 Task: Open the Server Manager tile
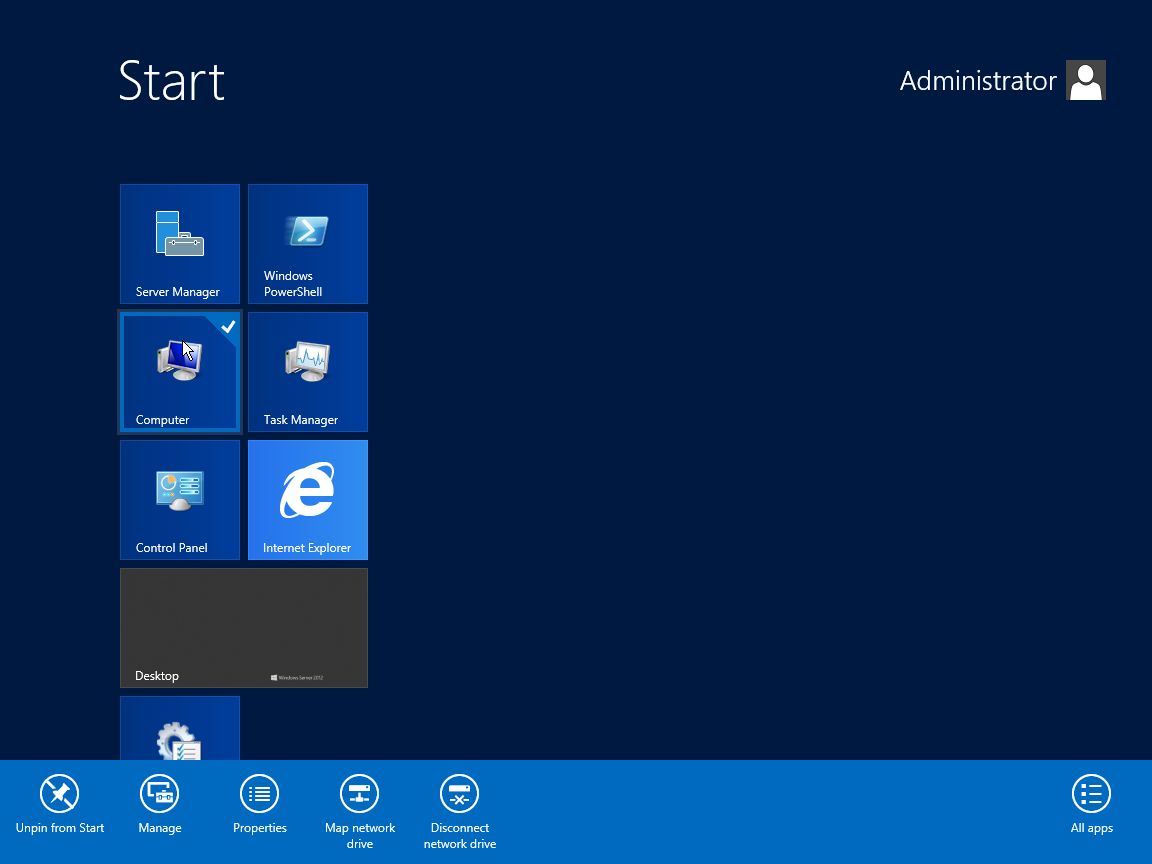coord(180,244)
